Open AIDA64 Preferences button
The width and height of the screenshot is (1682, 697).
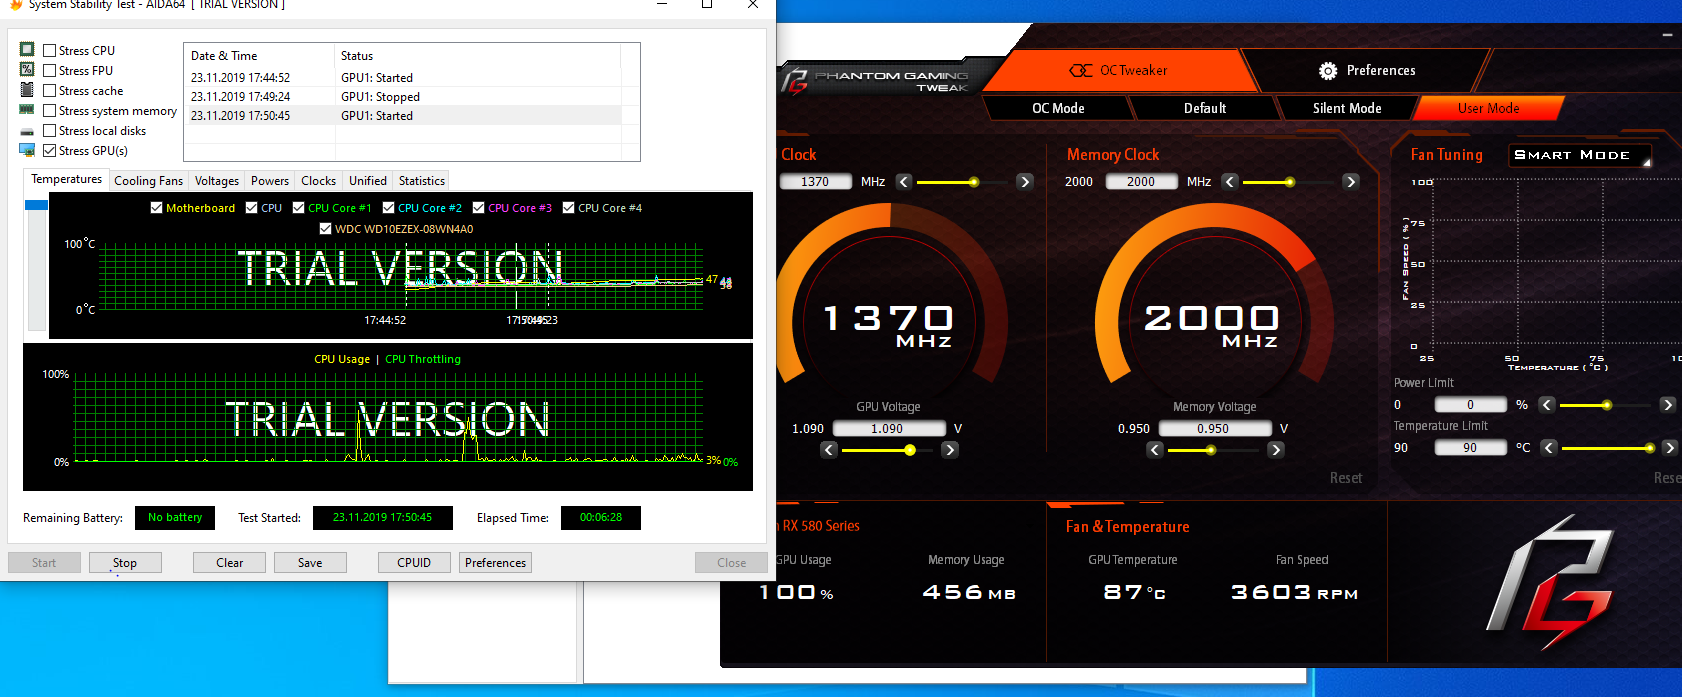click(x=495, y=562)
